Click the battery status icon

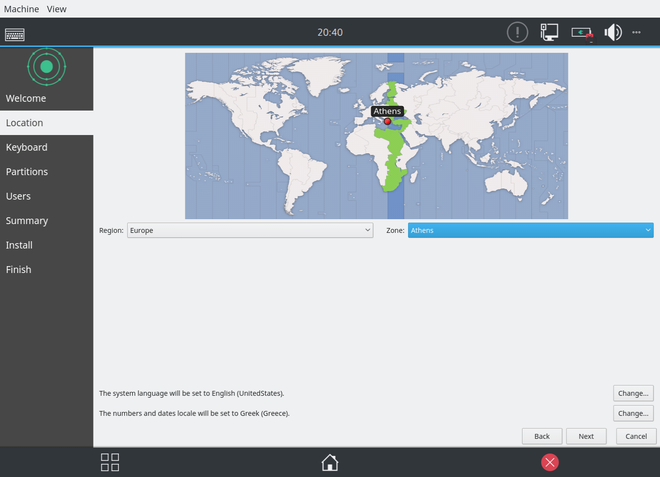click(x=582, y=32)
